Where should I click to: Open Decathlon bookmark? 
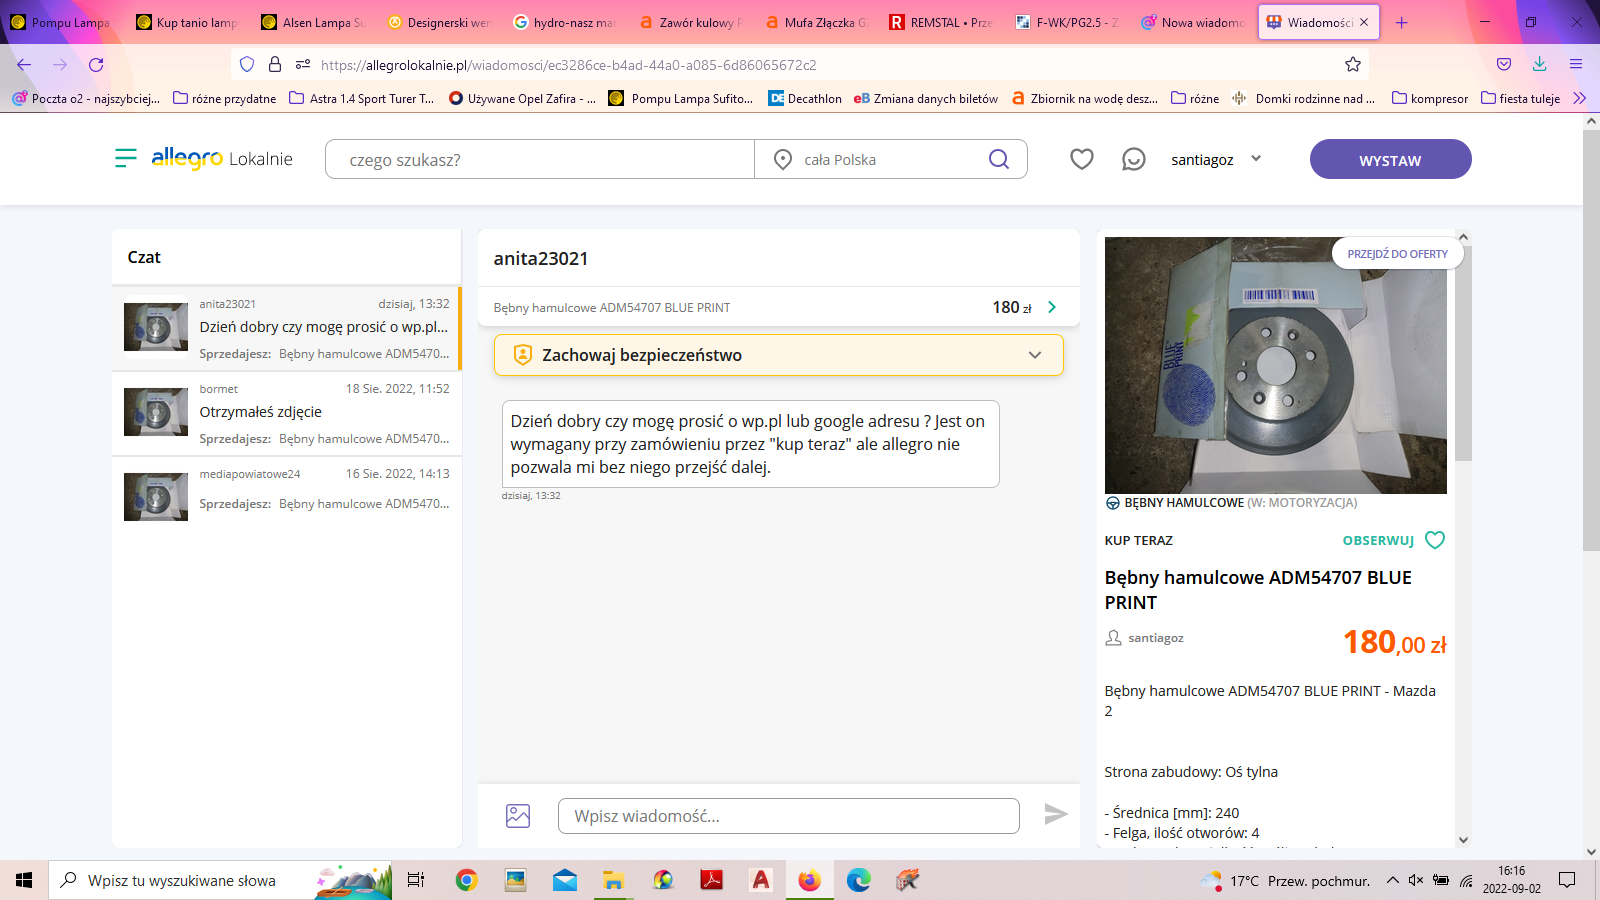coord(805,98)
